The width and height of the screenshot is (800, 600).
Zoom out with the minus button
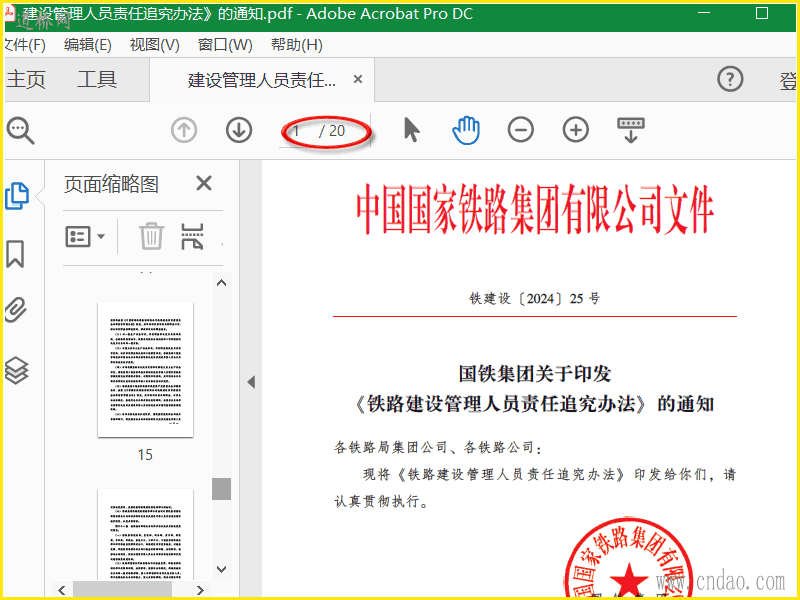(x=521, y=130)
